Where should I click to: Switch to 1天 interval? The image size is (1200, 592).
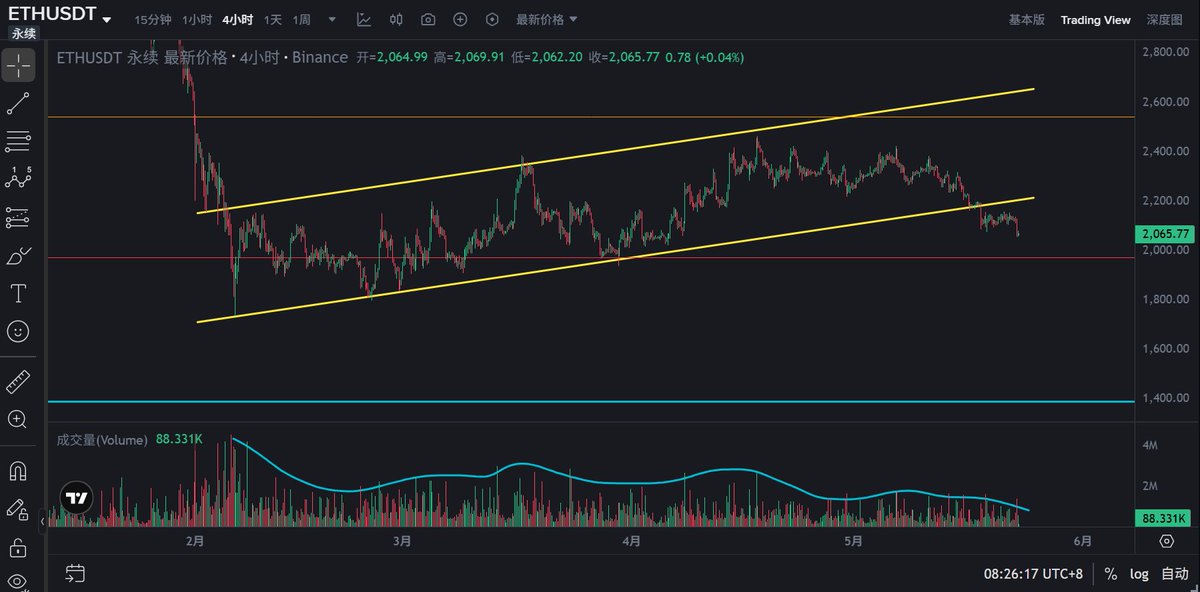pyautogui.click(x=272, y=20)
